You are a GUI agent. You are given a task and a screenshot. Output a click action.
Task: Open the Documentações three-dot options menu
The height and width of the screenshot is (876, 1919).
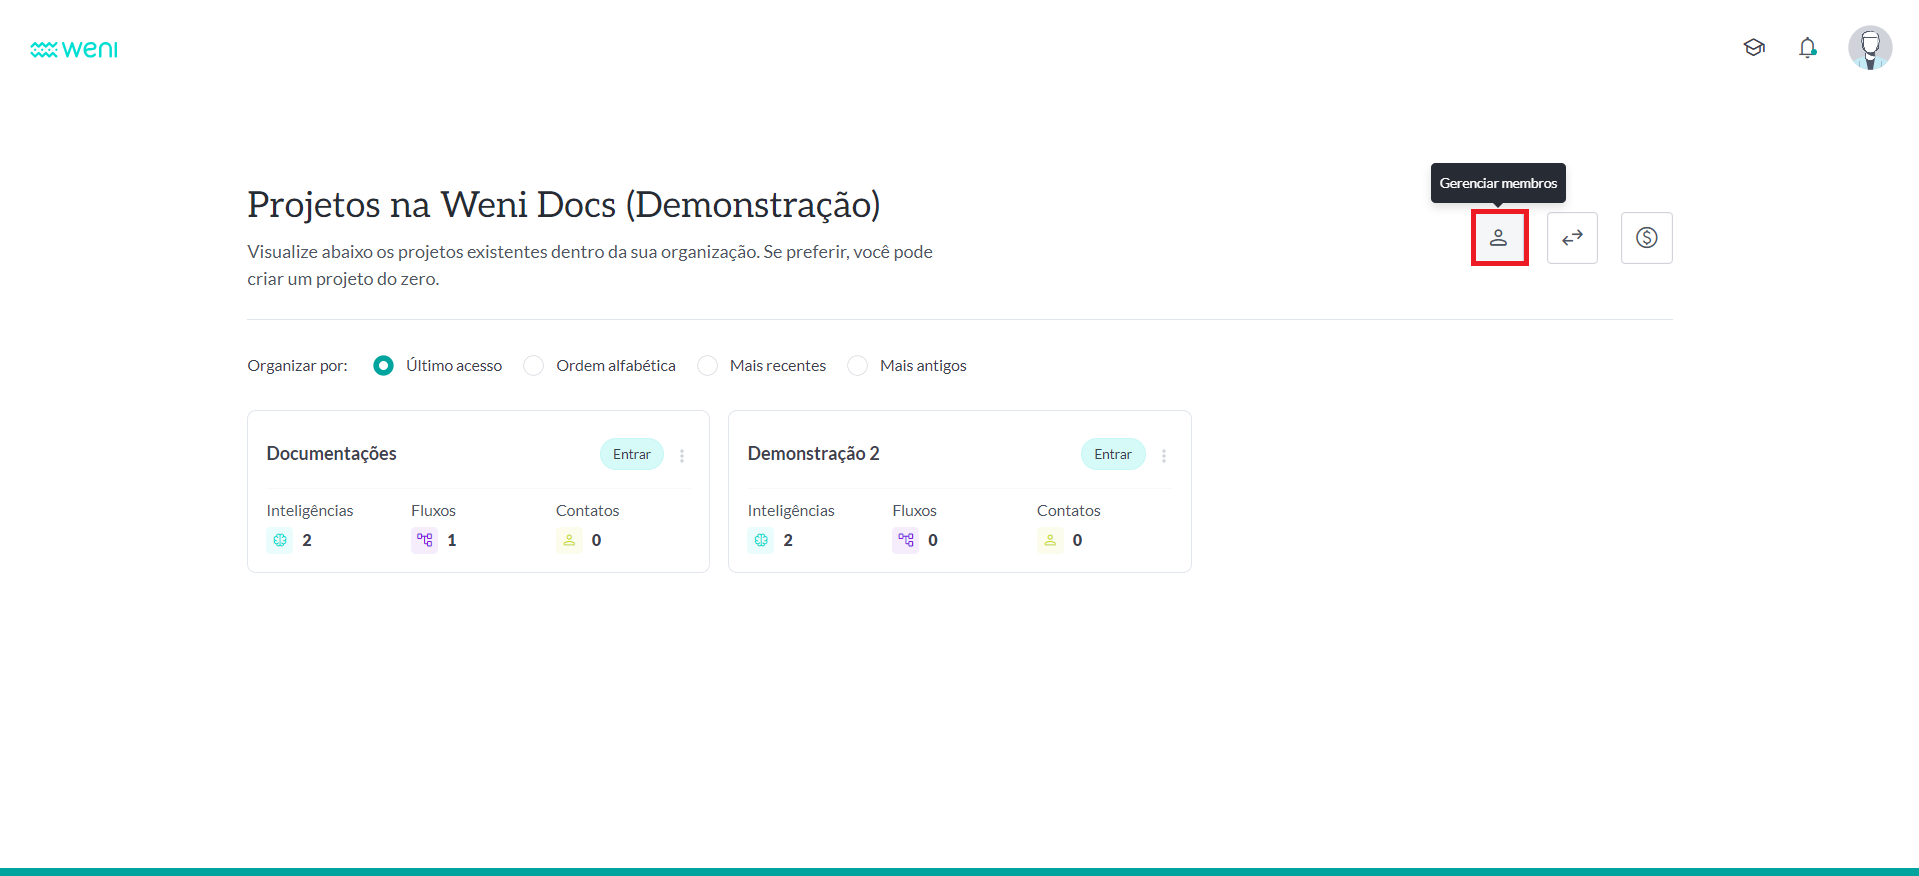click(682, 456)
